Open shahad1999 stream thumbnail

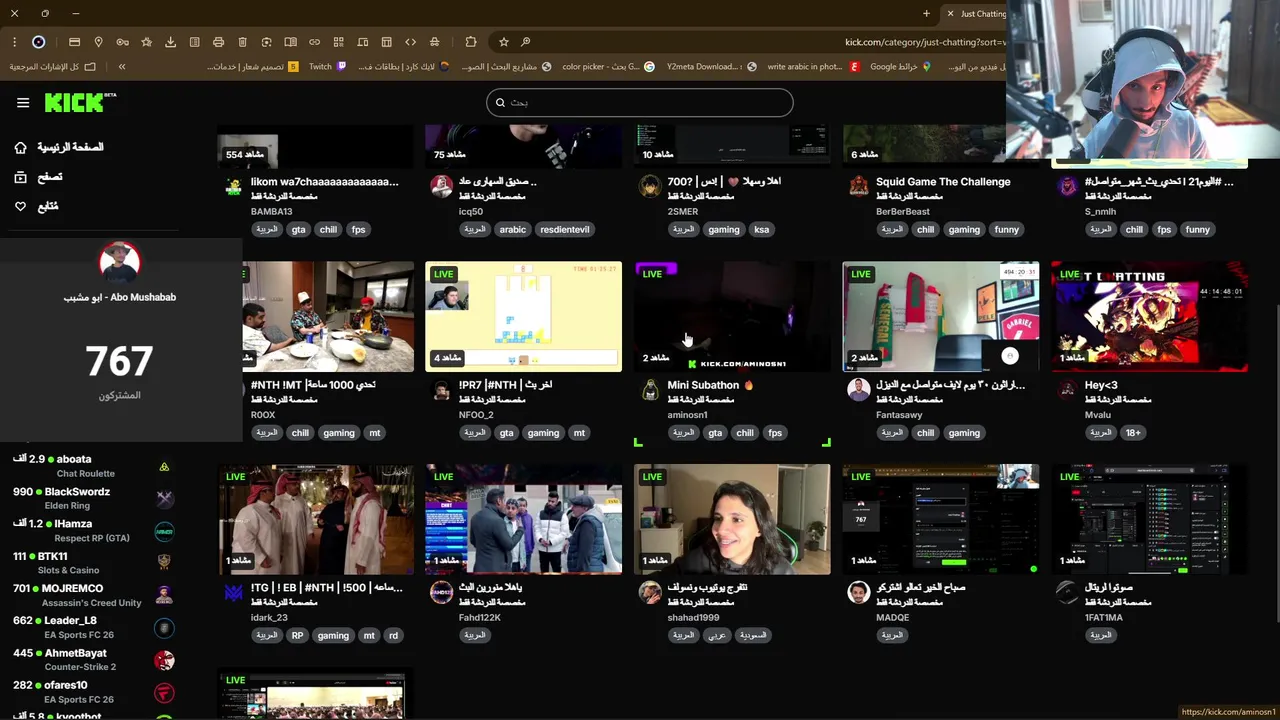[x=732, y=520]
